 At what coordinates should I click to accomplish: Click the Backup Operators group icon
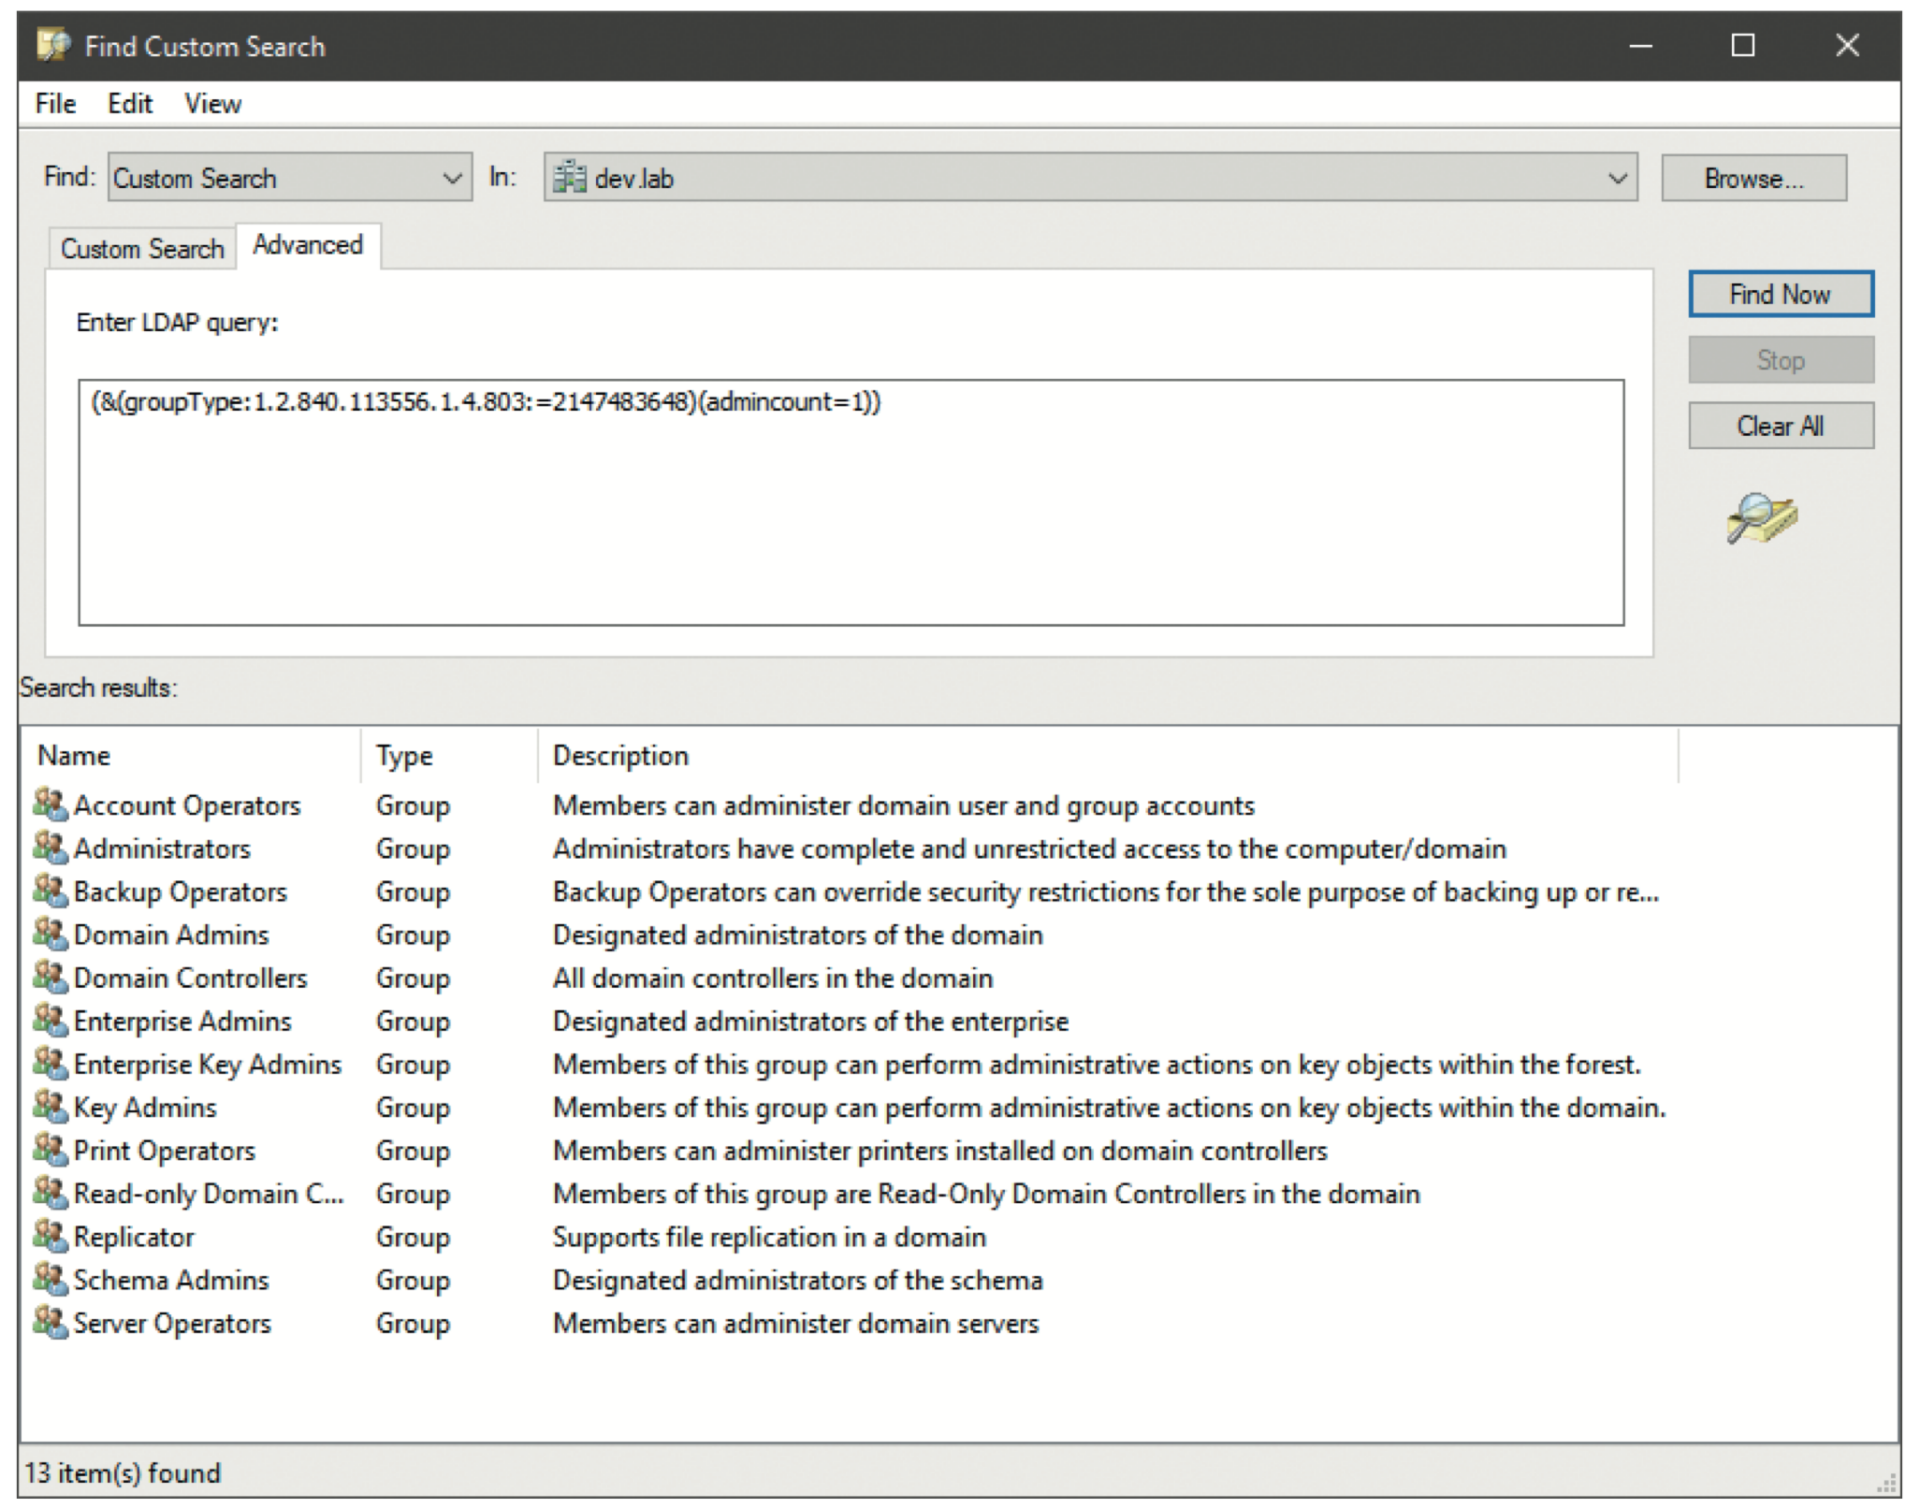coord(50,891)
